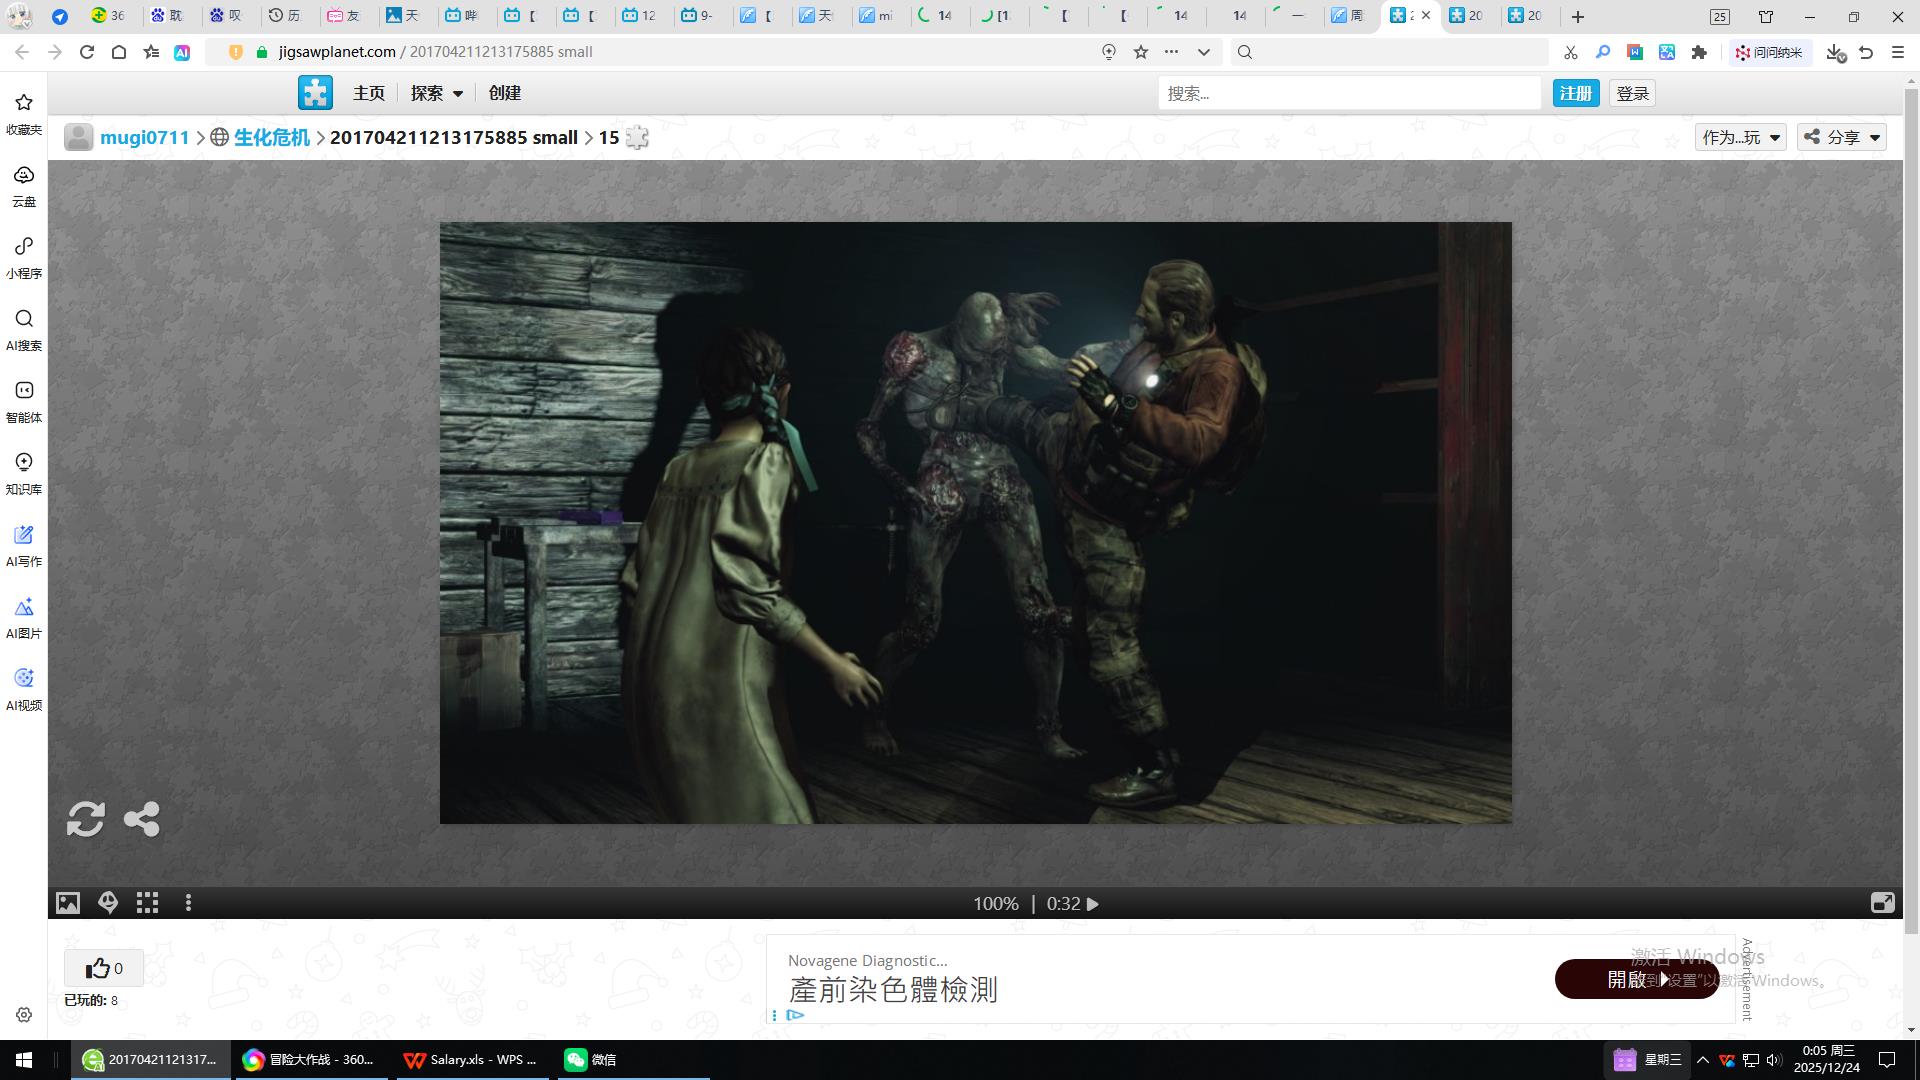Viewport: 1920px width, 1080px height.
Task: Arrange pieces with the grid icon
Action: click(147, 903)
